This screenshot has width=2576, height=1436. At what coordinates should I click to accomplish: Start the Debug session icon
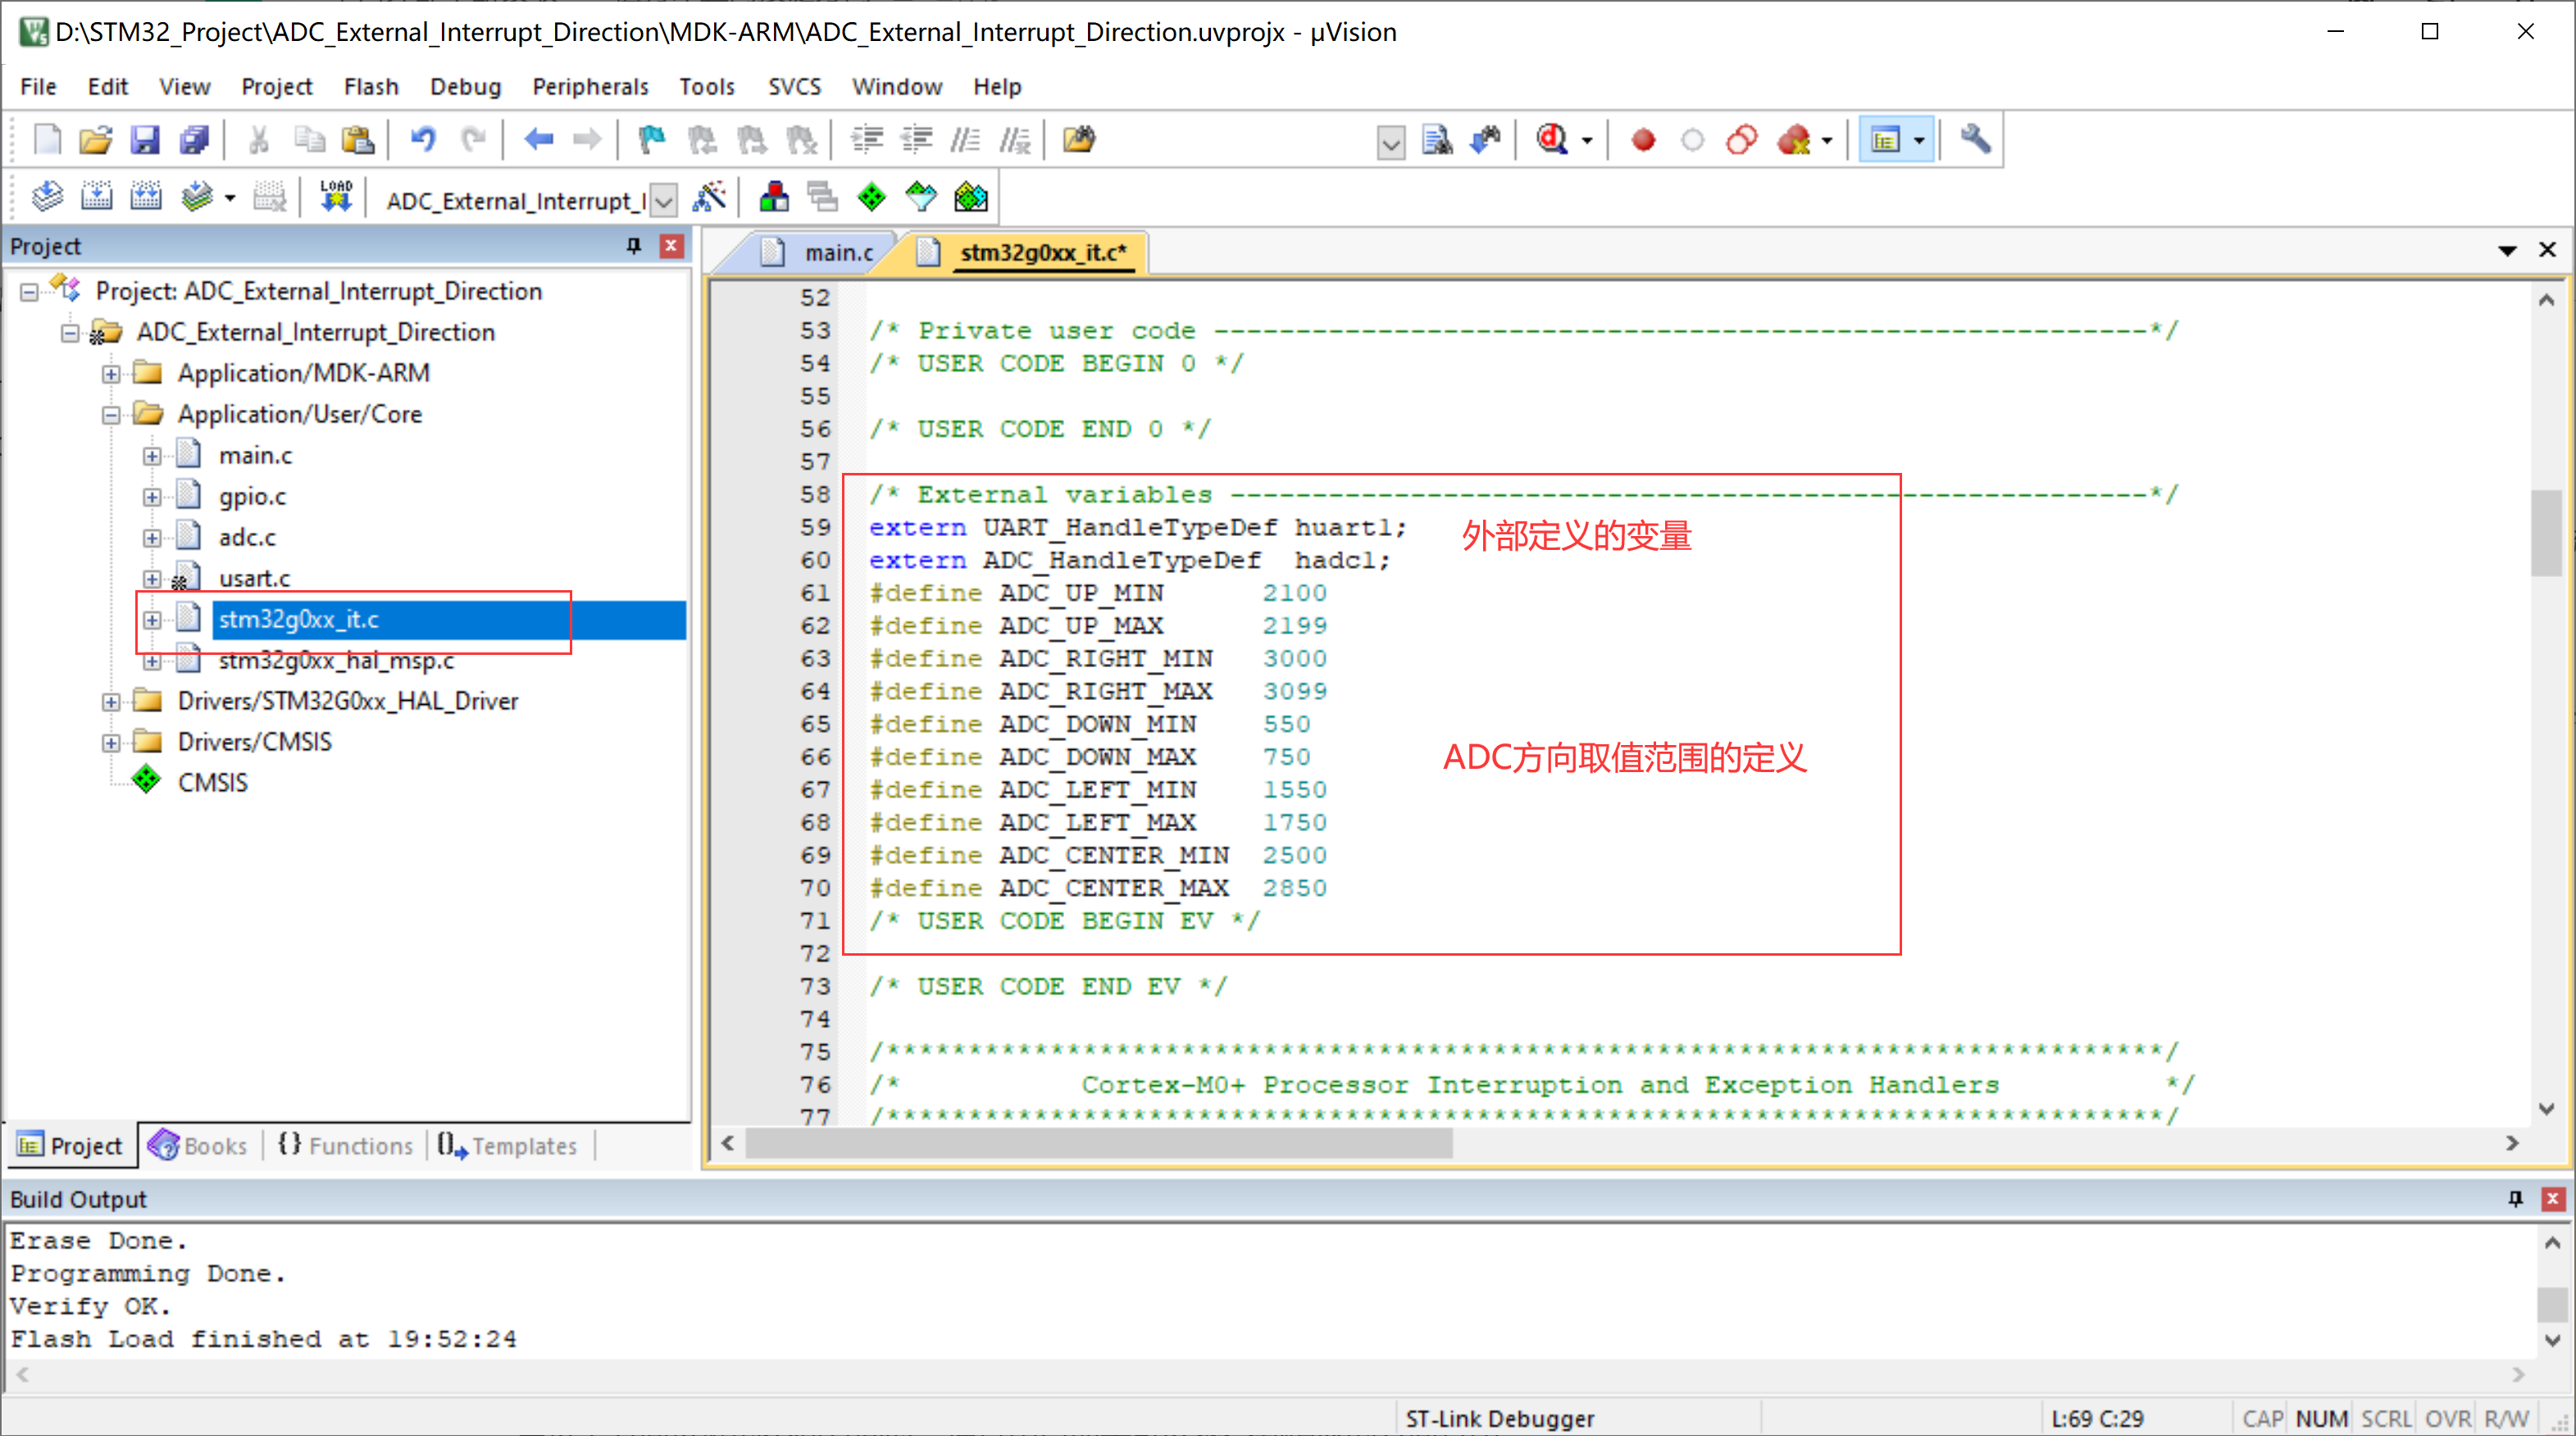[1551, 139]
